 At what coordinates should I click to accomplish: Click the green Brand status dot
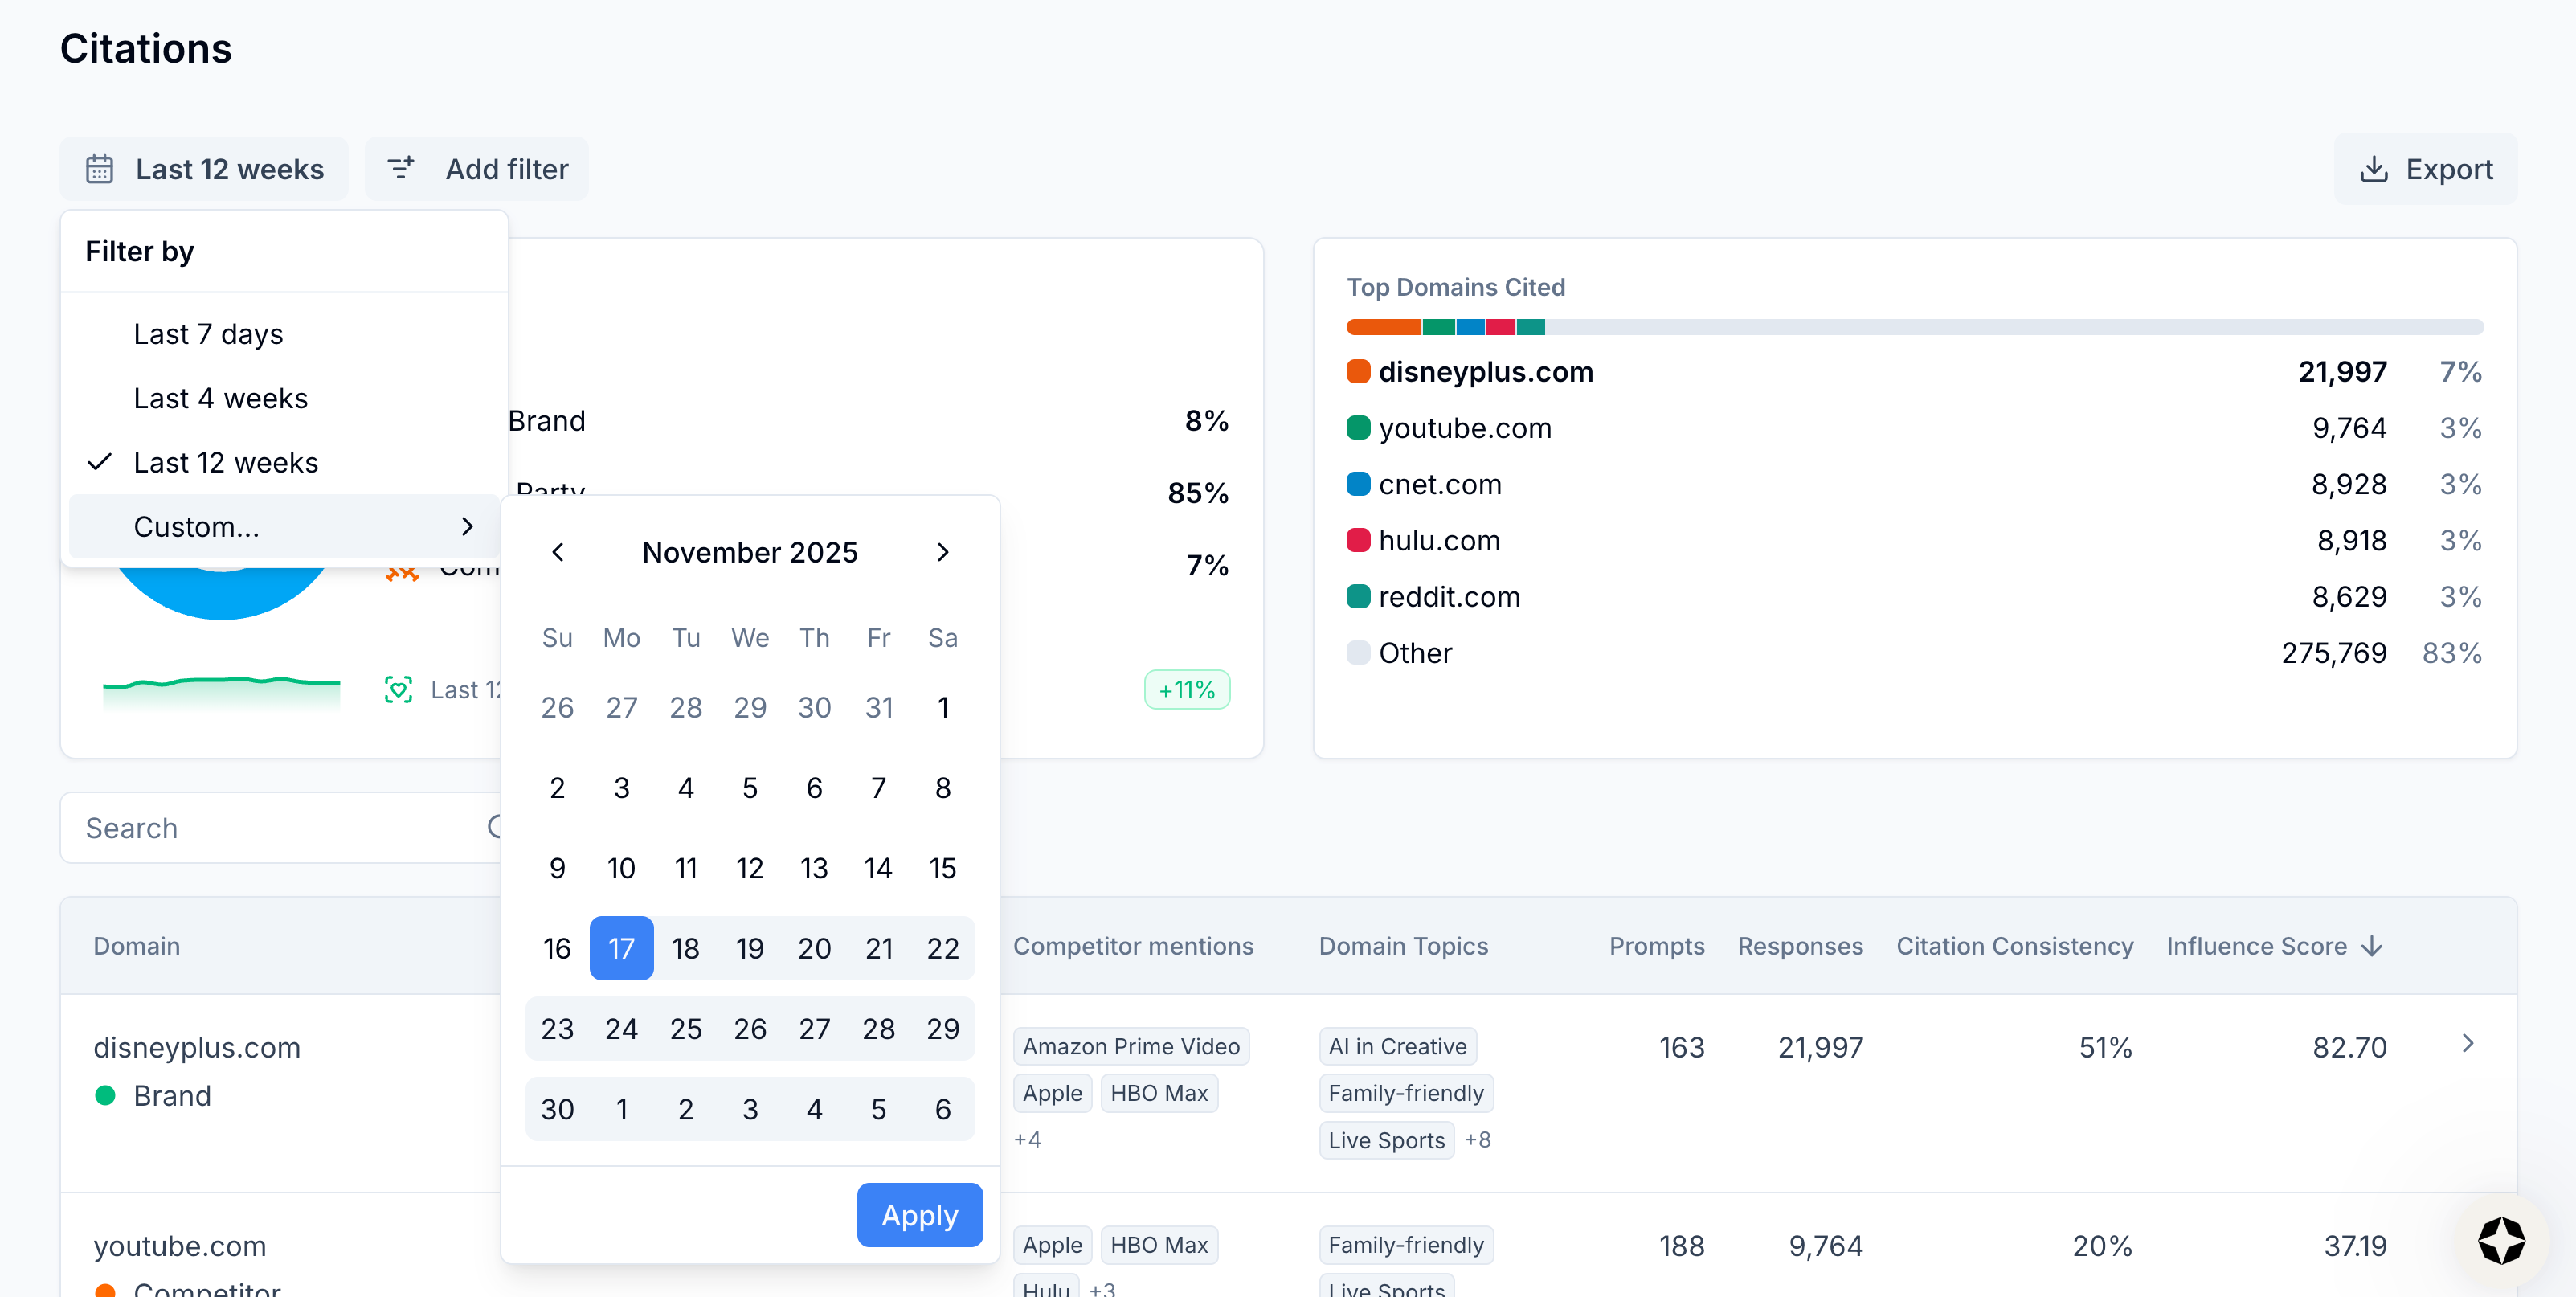pyautogui.click(x=105, y=1095)
